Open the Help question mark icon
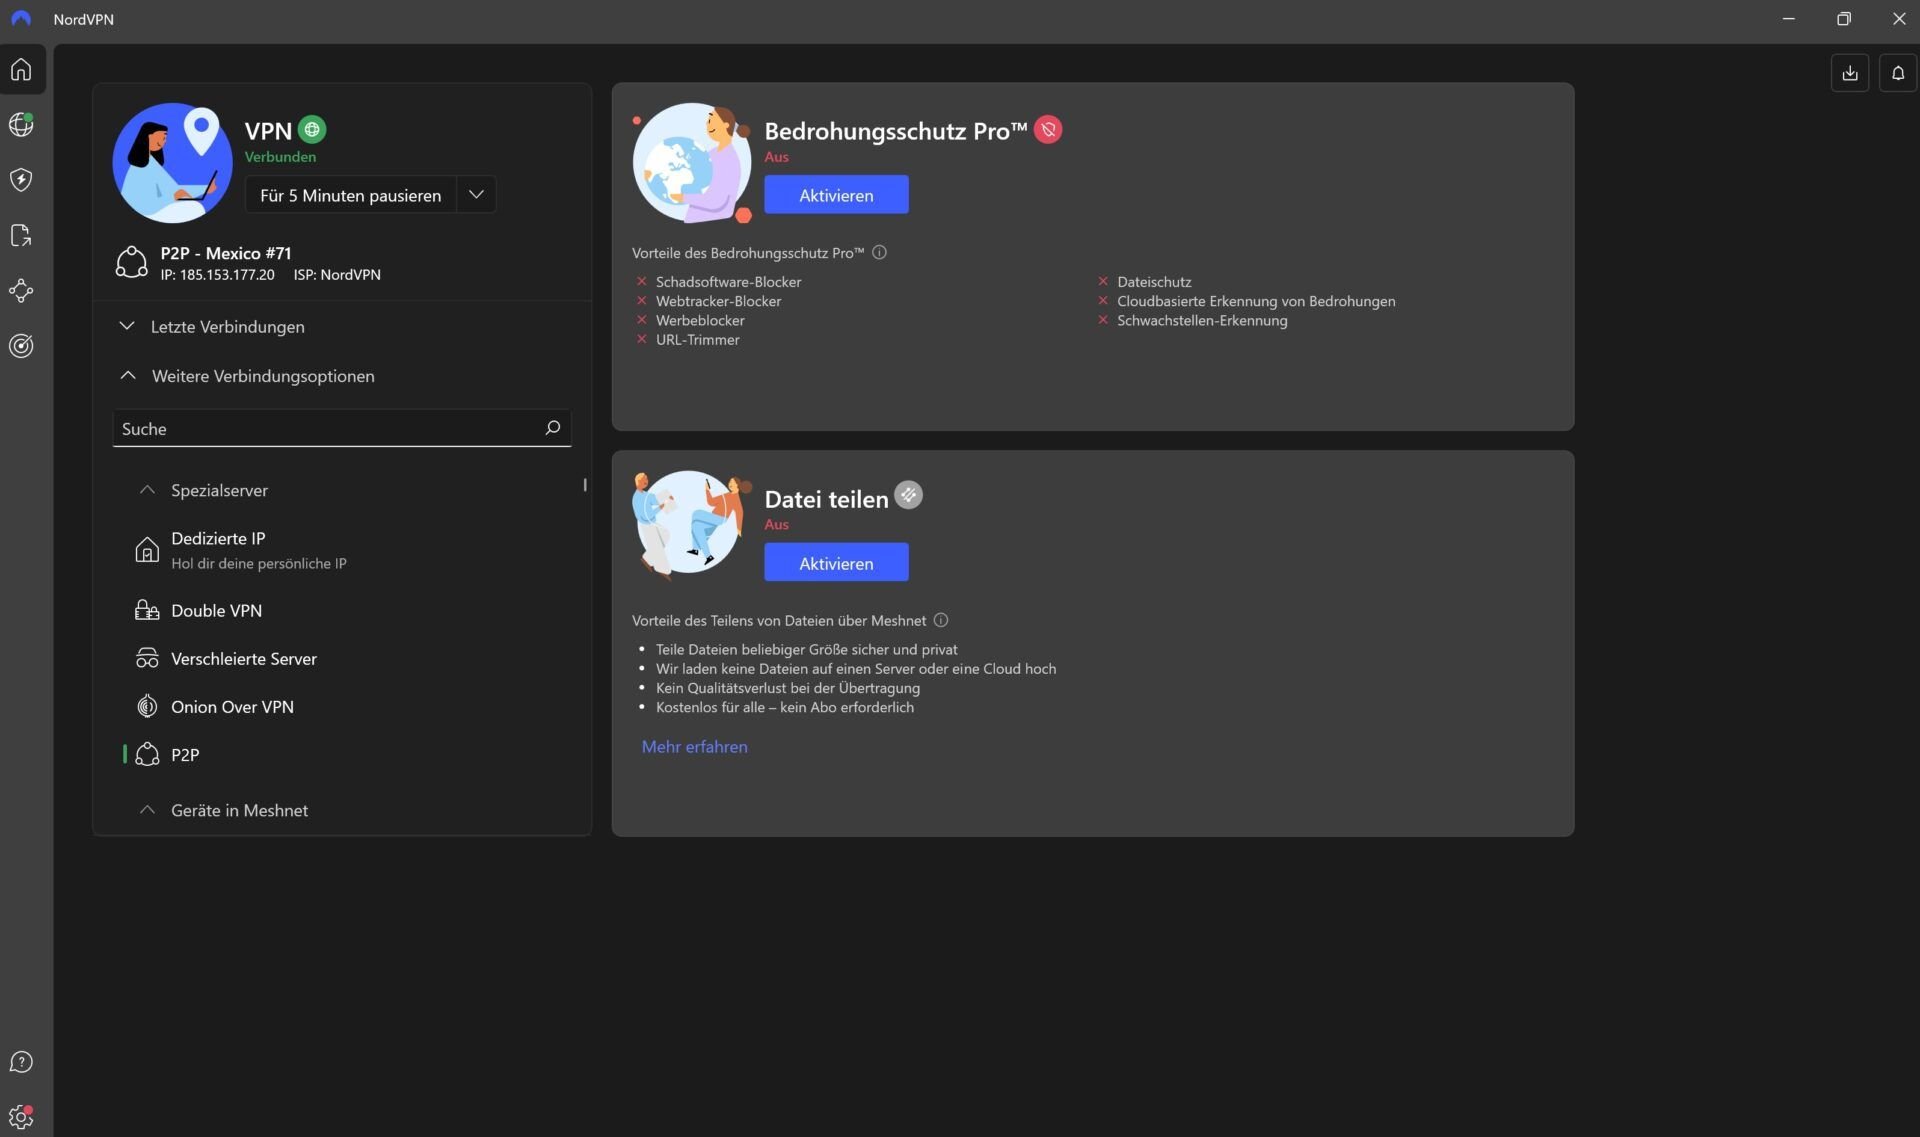The image size is (1920, 1137). click(x=21, y=1062)
